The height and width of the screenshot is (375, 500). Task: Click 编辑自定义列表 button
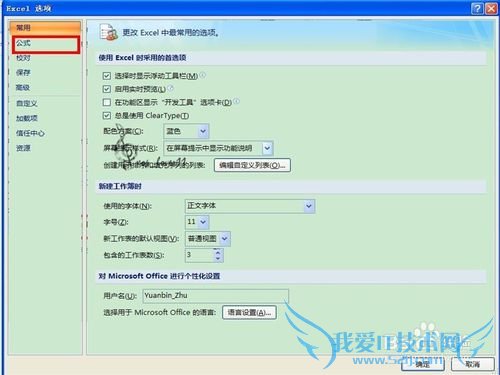[252, 165]
